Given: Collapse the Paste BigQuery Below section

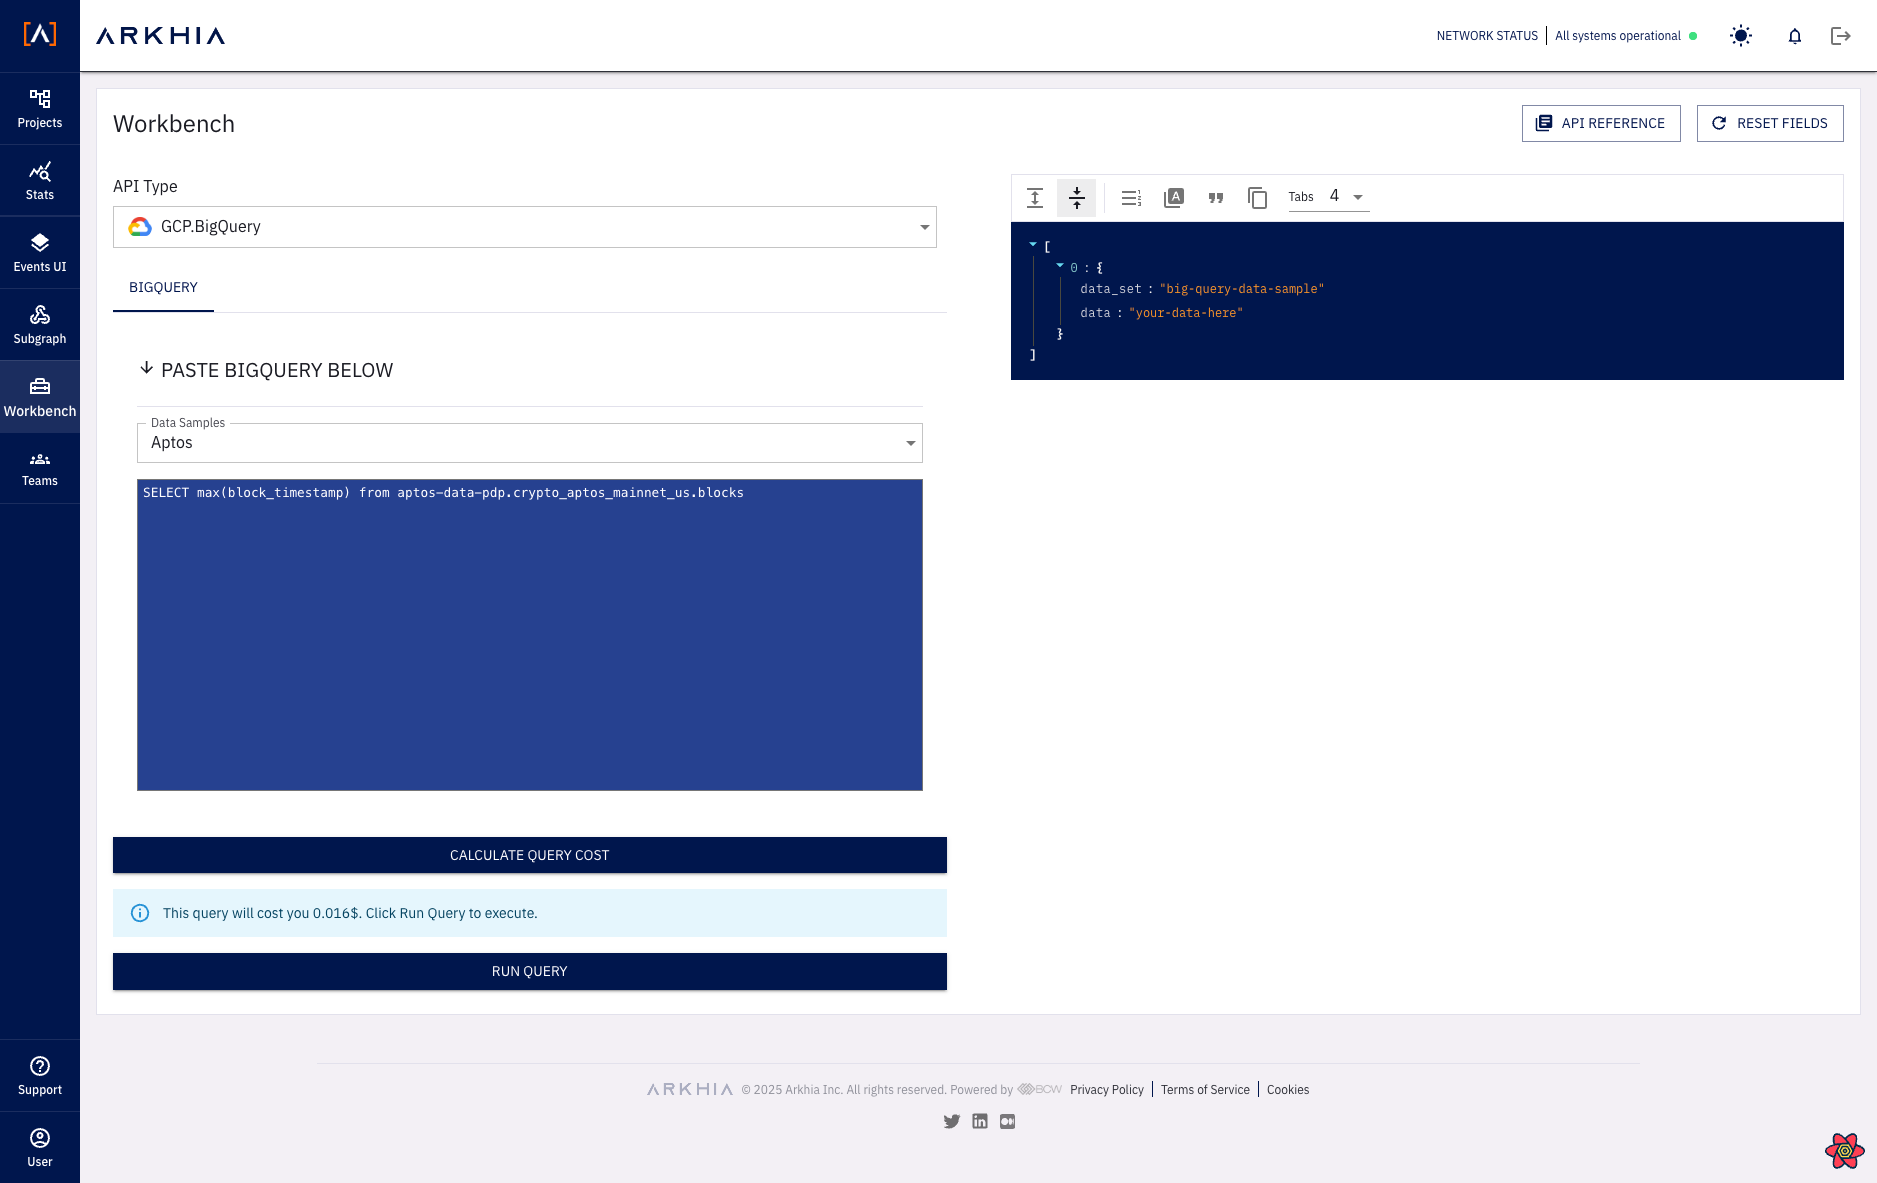Looking at the screenshot, I should point(146,369).
